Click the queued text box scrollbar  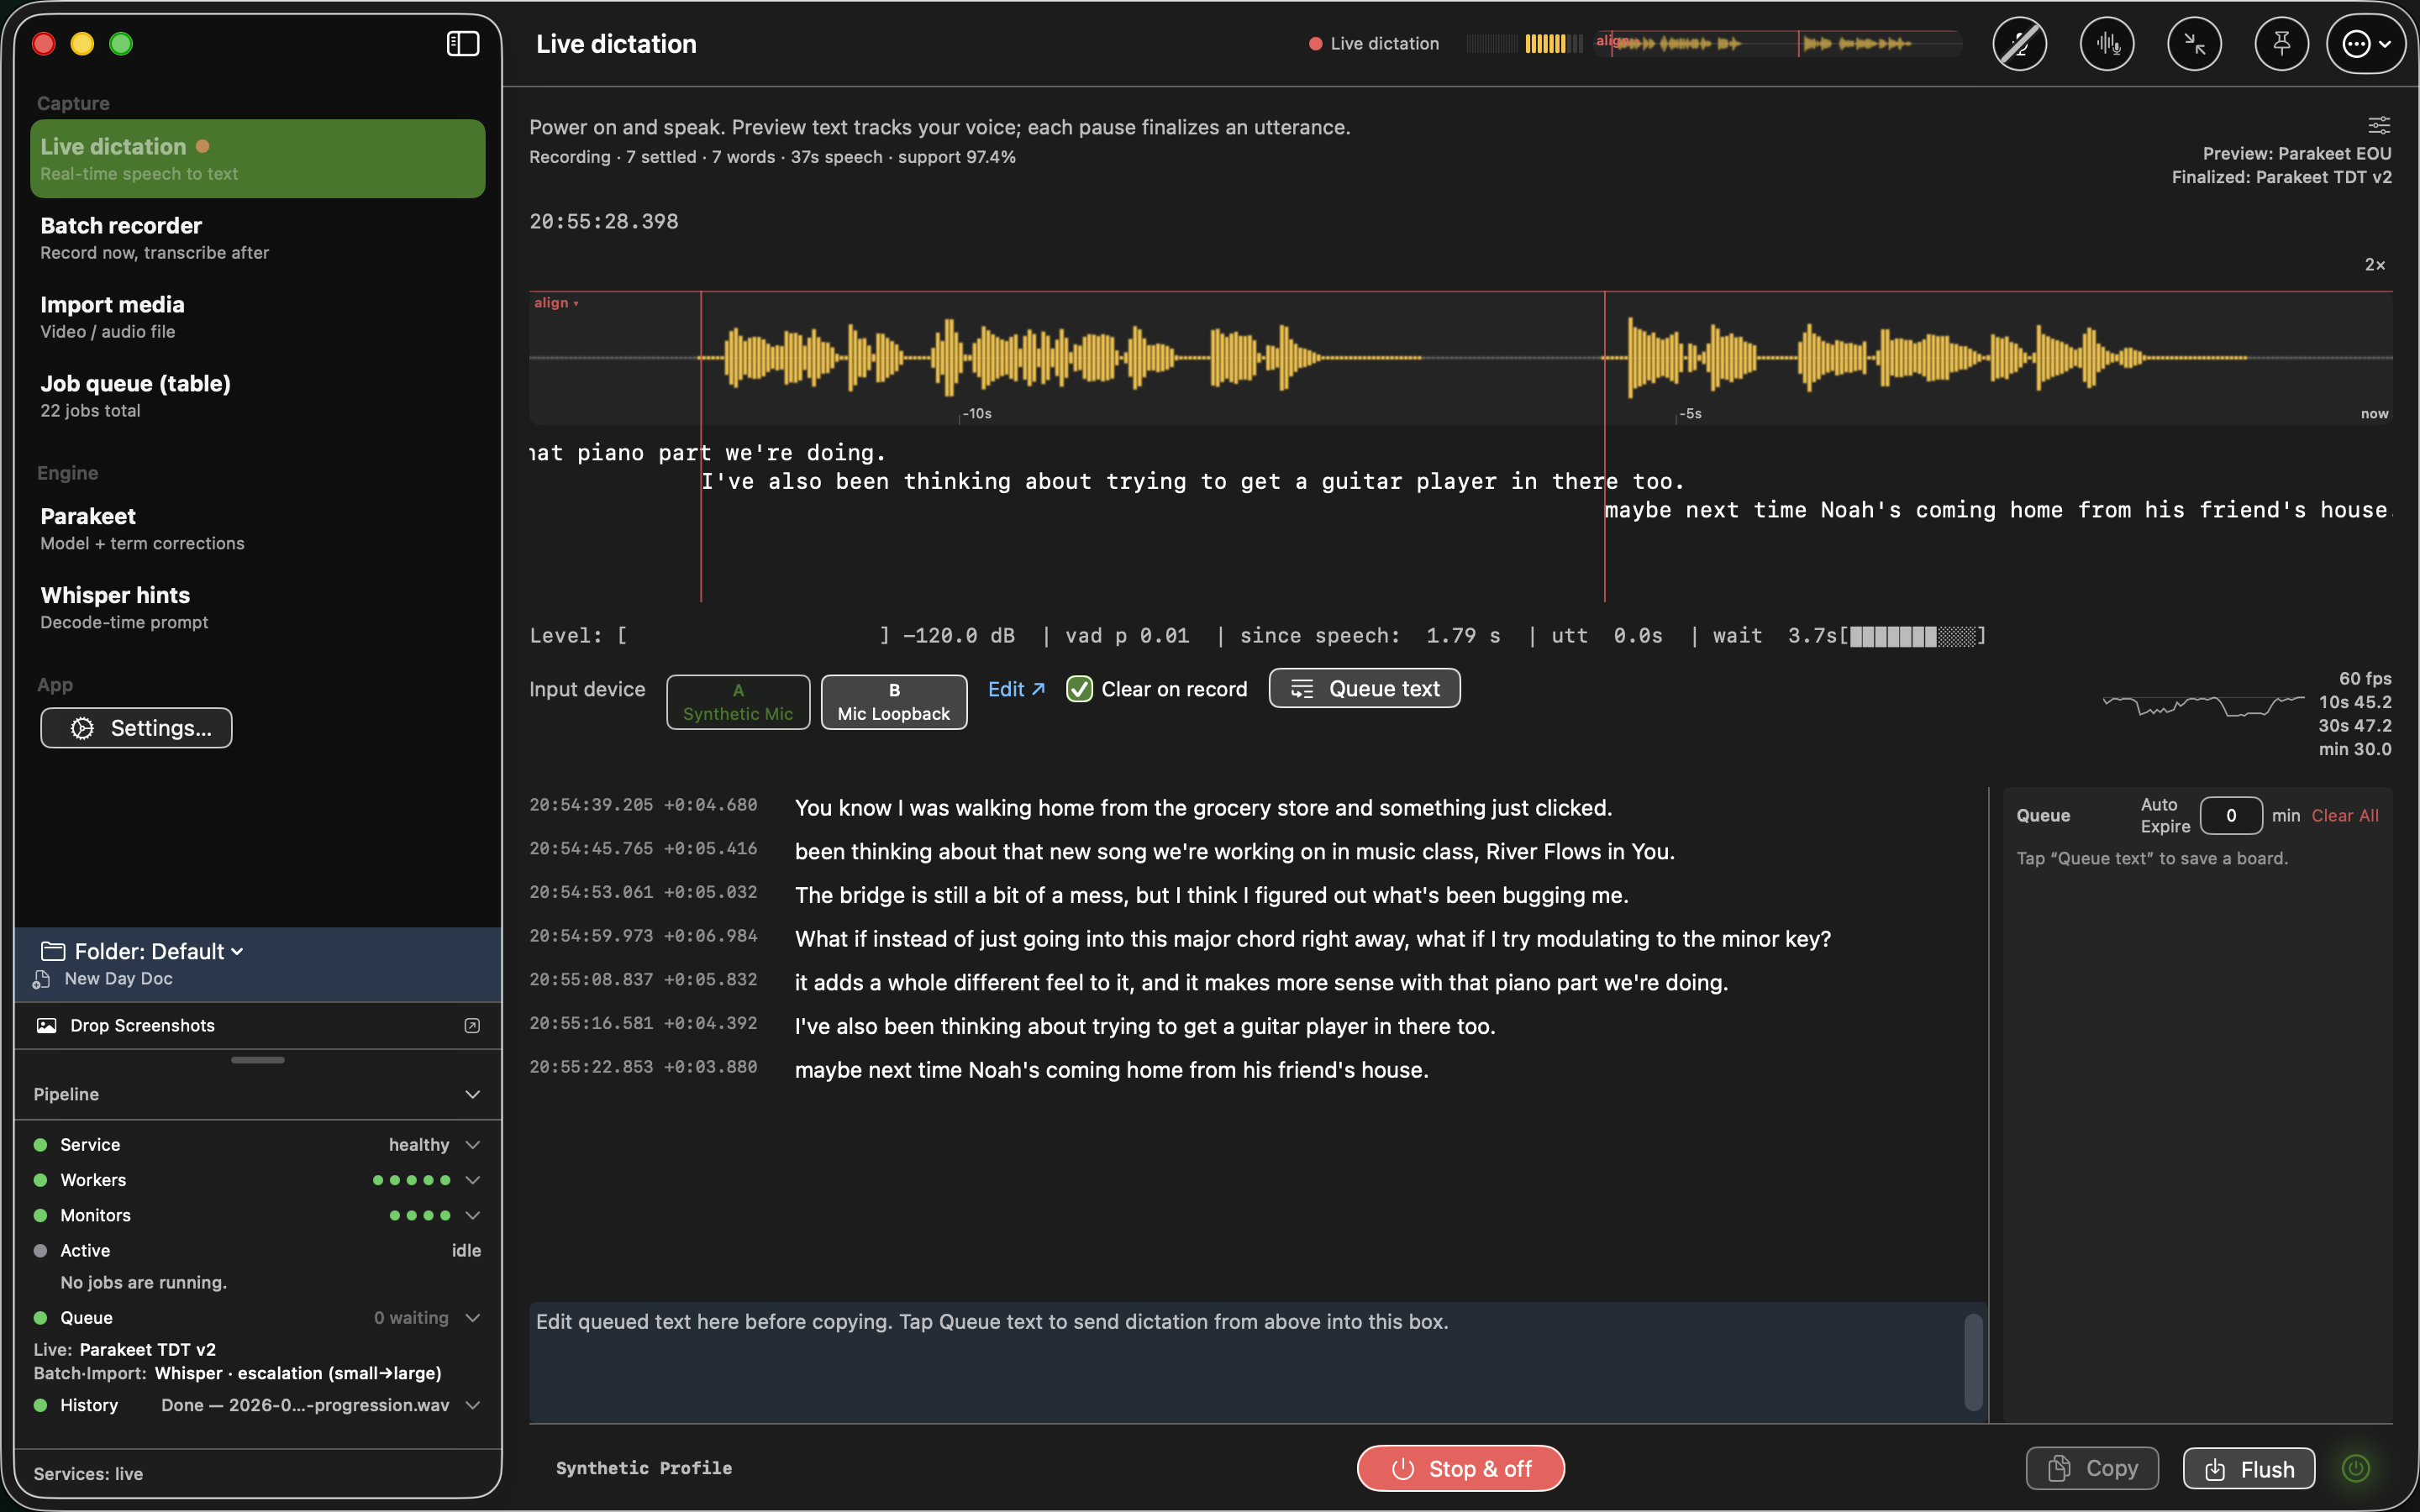pyautogui.click(x=1973, y=1362)
